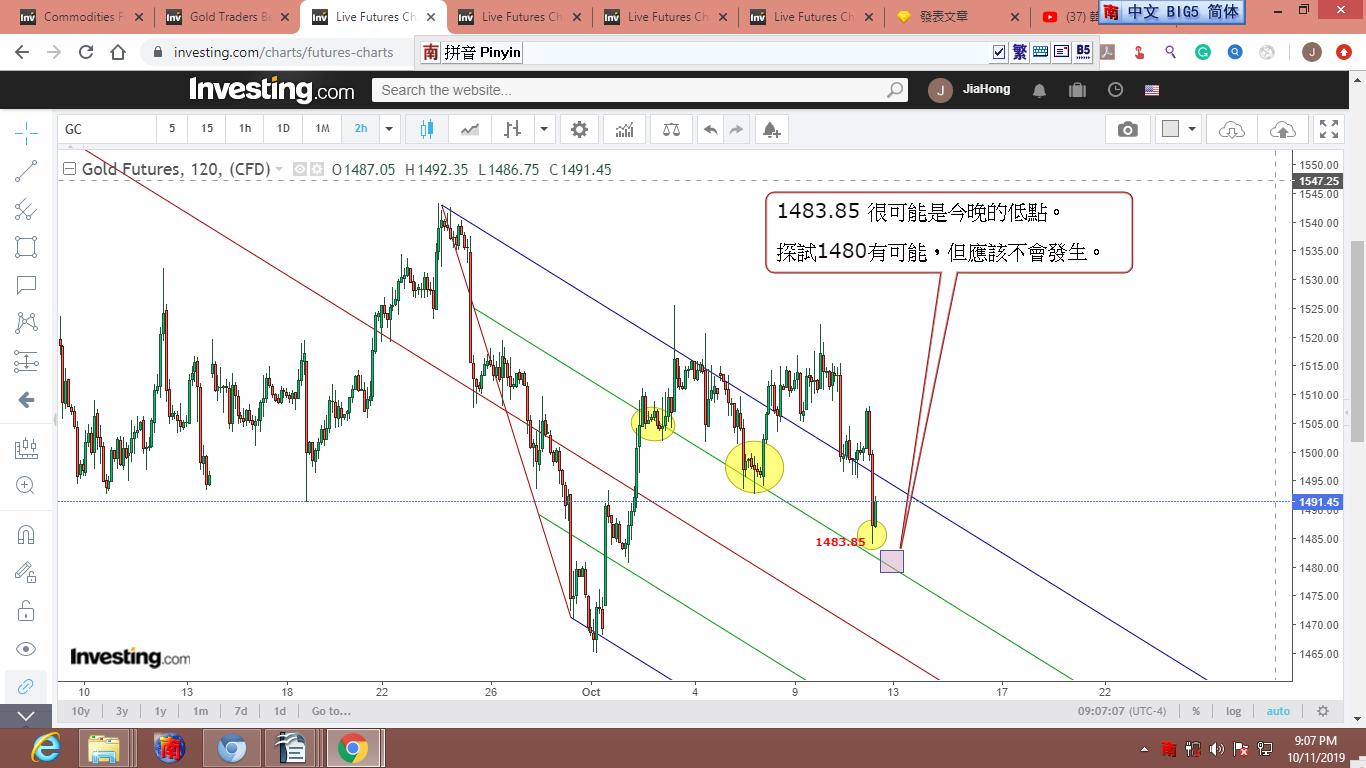Collapse the Gold Futures legend
This screenshot has width=1366, height=768.
tap(69, 170)
